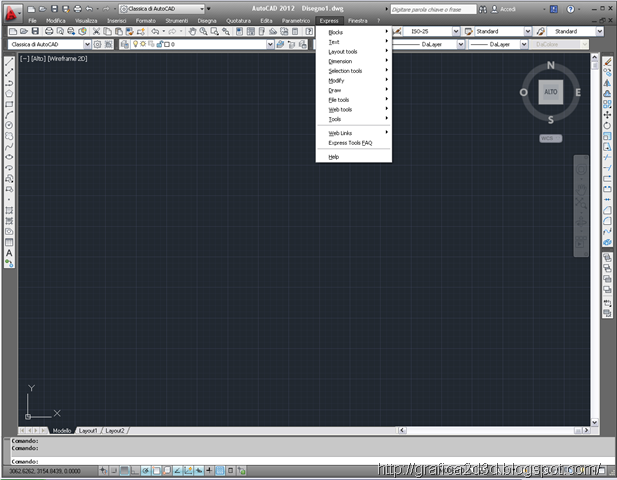Toggle ortho mode in status bar

tap(135, 470)
